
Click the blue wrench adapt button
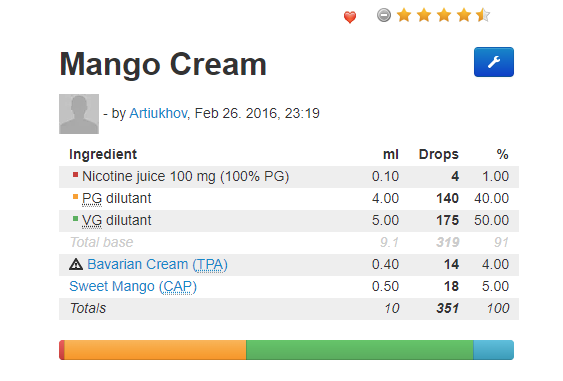click(x=494, y=62)
